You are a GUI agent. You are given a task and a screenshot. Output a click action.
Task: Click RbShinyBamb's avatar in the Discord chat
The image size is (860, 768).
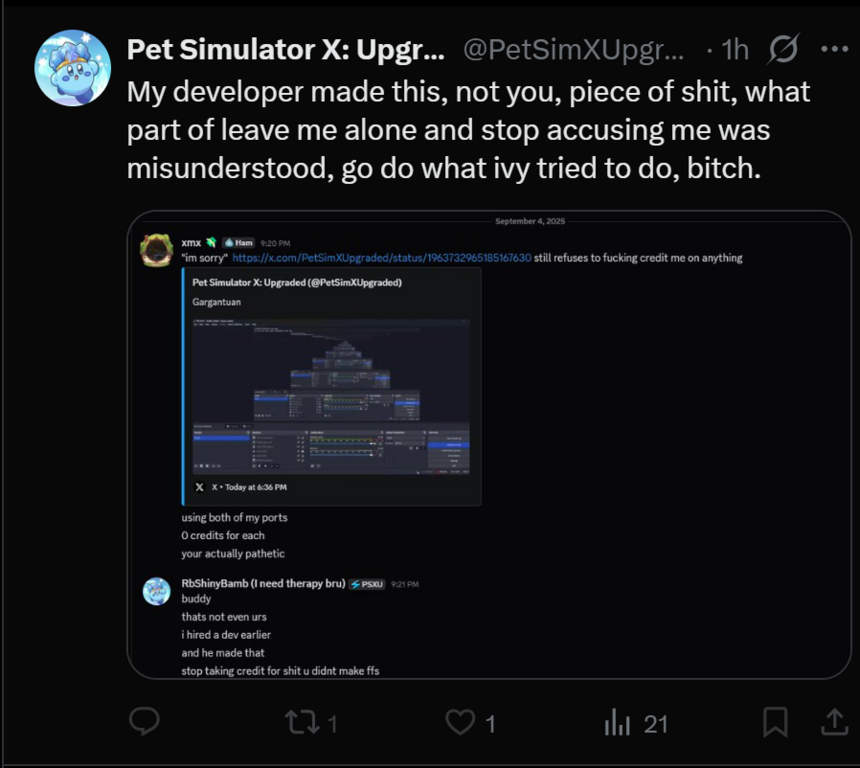(156, 591)
